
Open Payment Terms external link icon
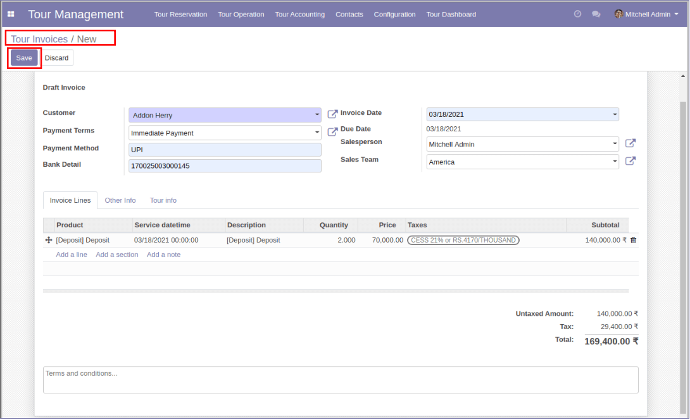point(332,132)
